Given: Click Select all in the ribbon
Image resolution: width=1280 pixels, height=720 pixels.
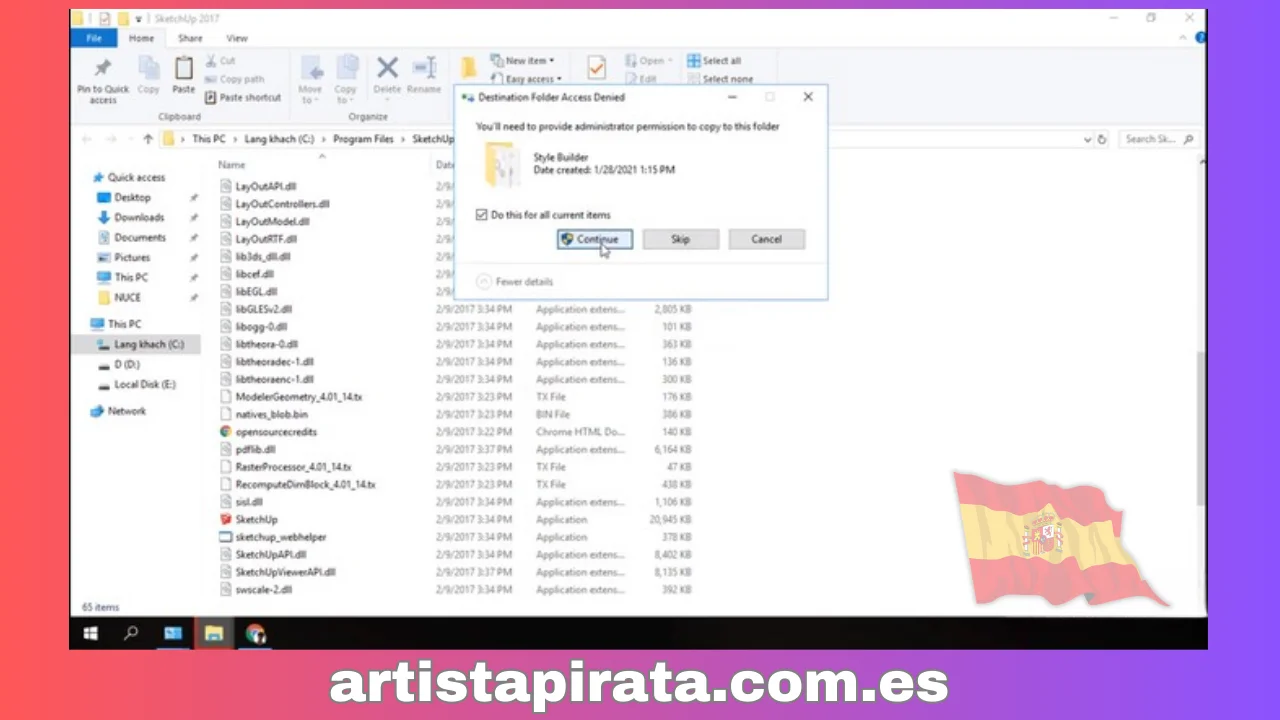Looking at the screenshot, I should pos(714,61).
